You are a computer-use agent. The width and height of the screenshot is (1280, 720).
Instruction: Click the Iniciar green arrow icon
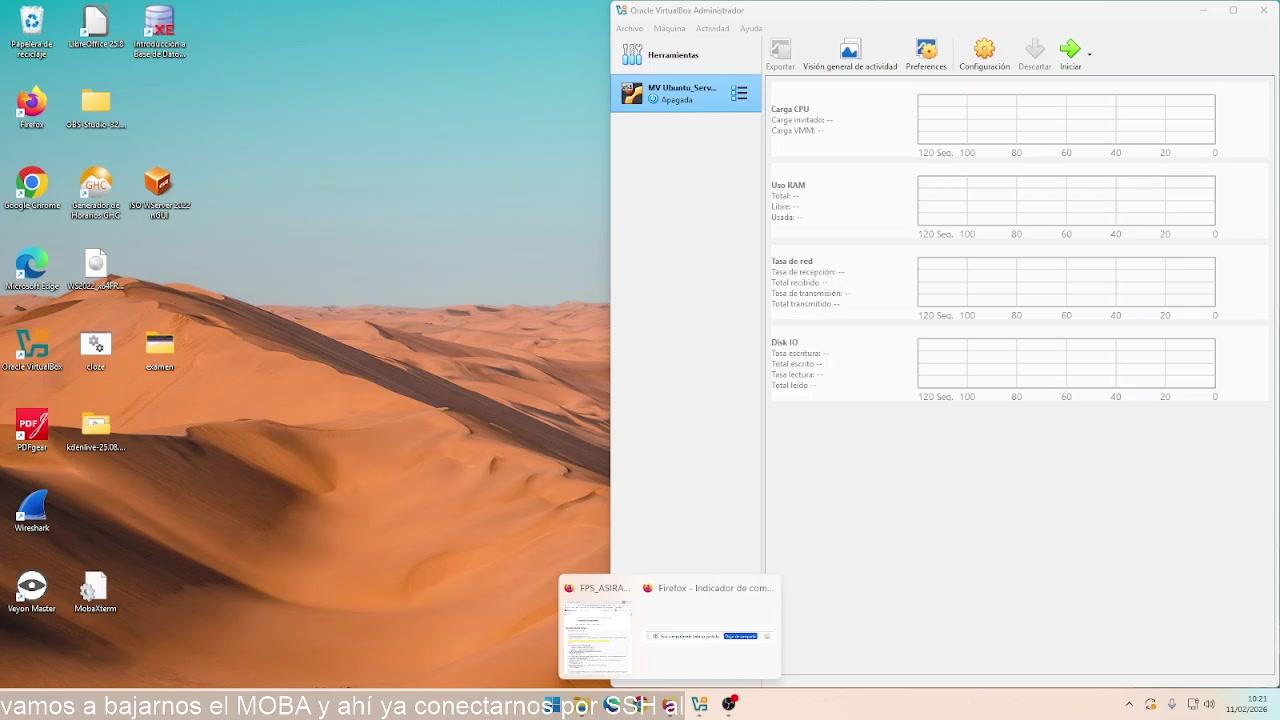pyautogui.click(x=1069, y=49)
